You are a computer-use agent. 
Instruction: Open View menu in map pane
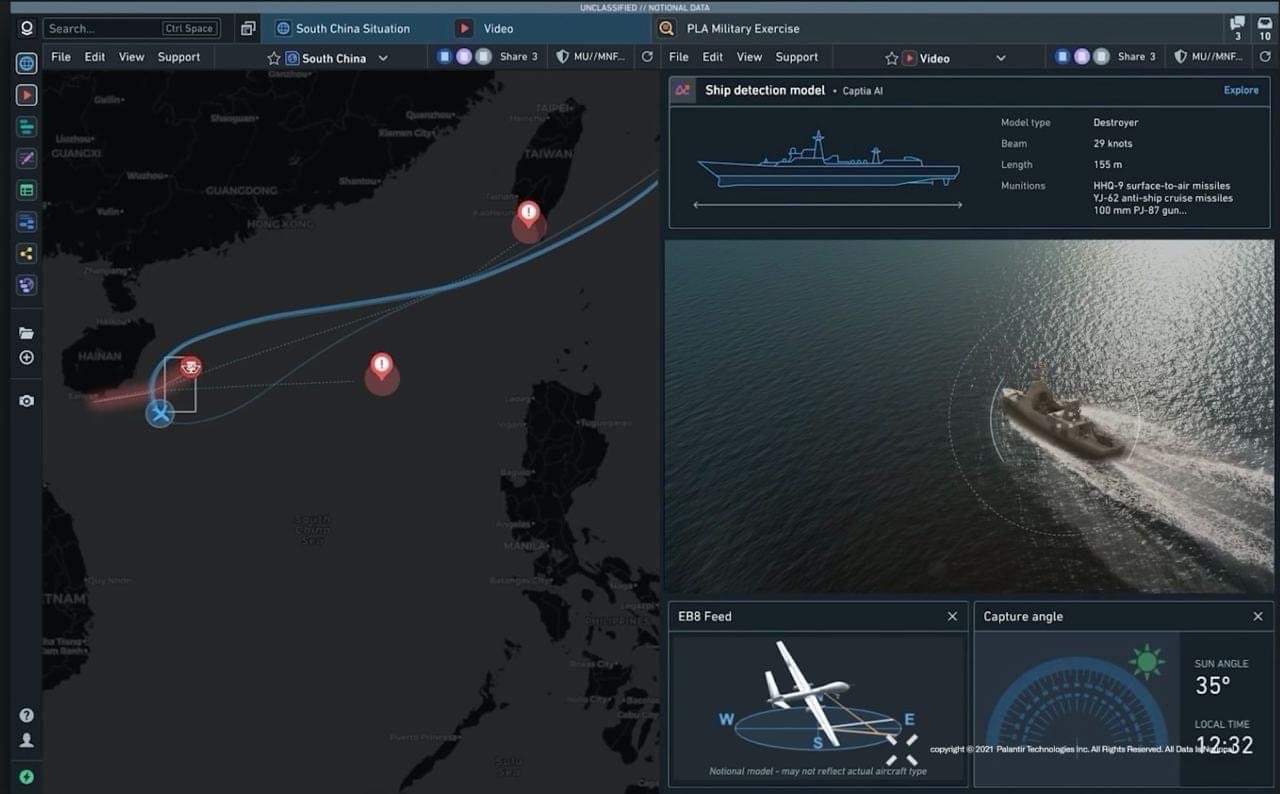point(132,57)
